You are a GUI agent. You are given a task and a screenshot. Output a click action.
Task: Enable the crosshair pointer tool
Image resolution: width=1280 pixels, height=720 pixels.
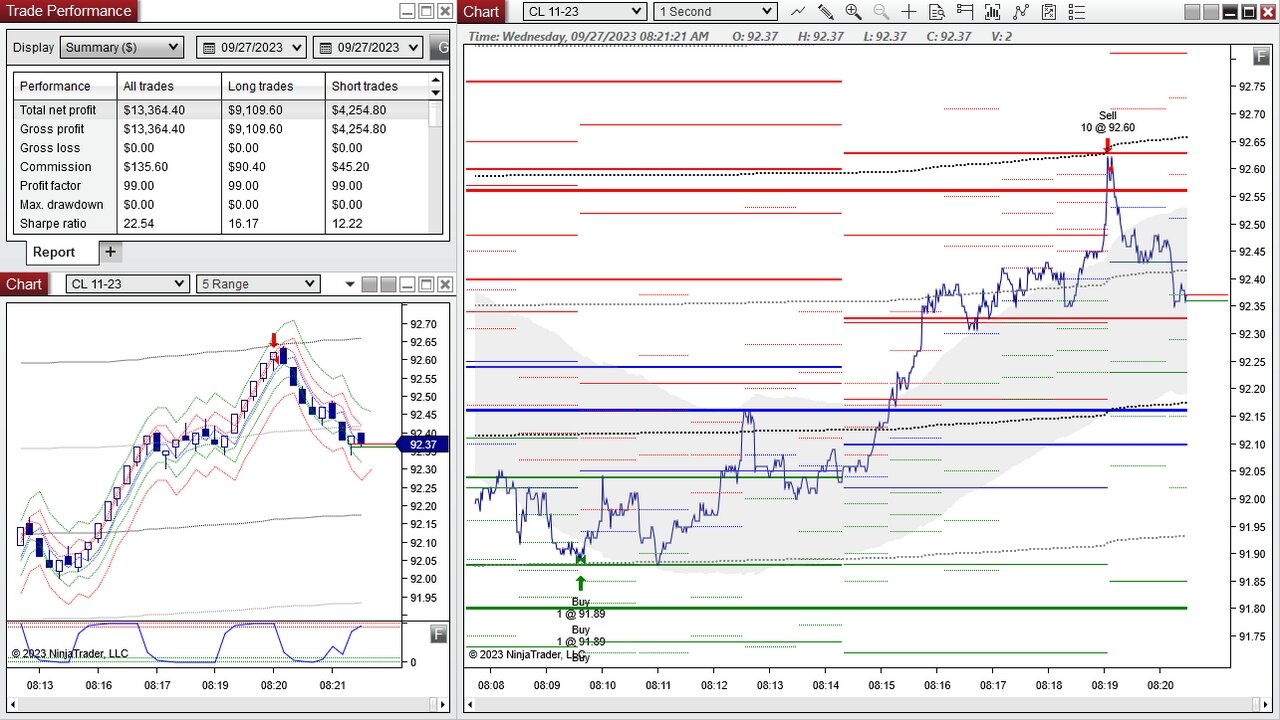[x=908, y=12]
